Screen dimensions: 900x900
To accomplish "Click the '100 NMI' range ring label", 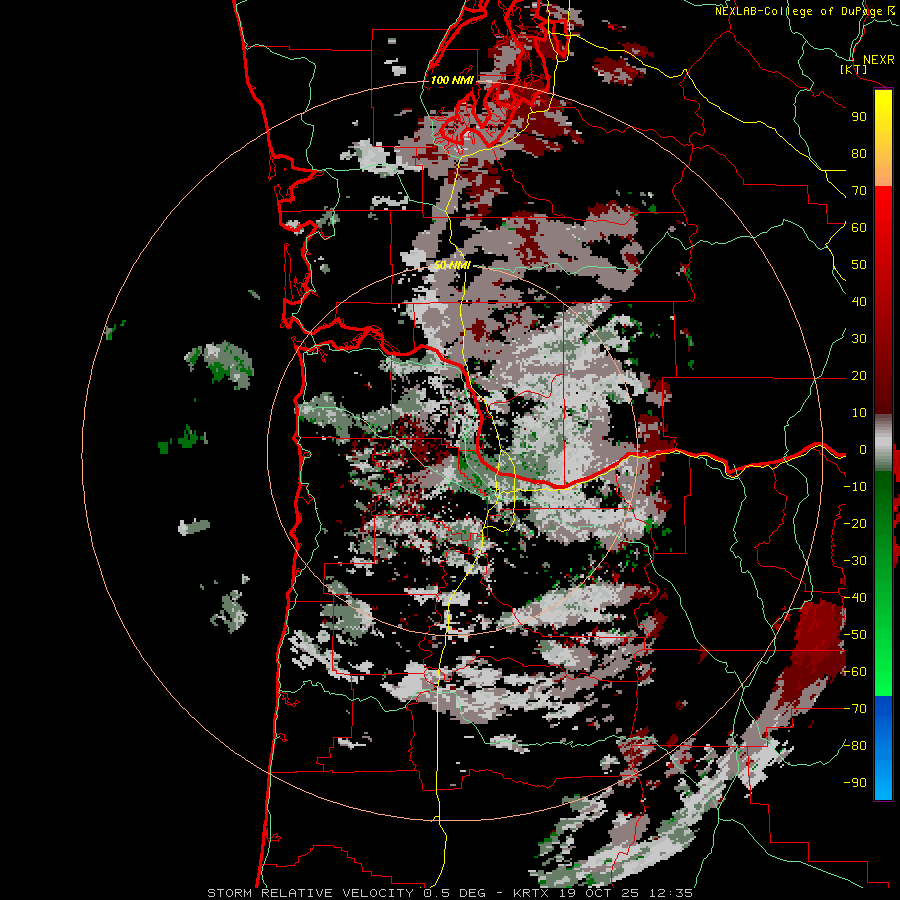I will tap(452, 80).
